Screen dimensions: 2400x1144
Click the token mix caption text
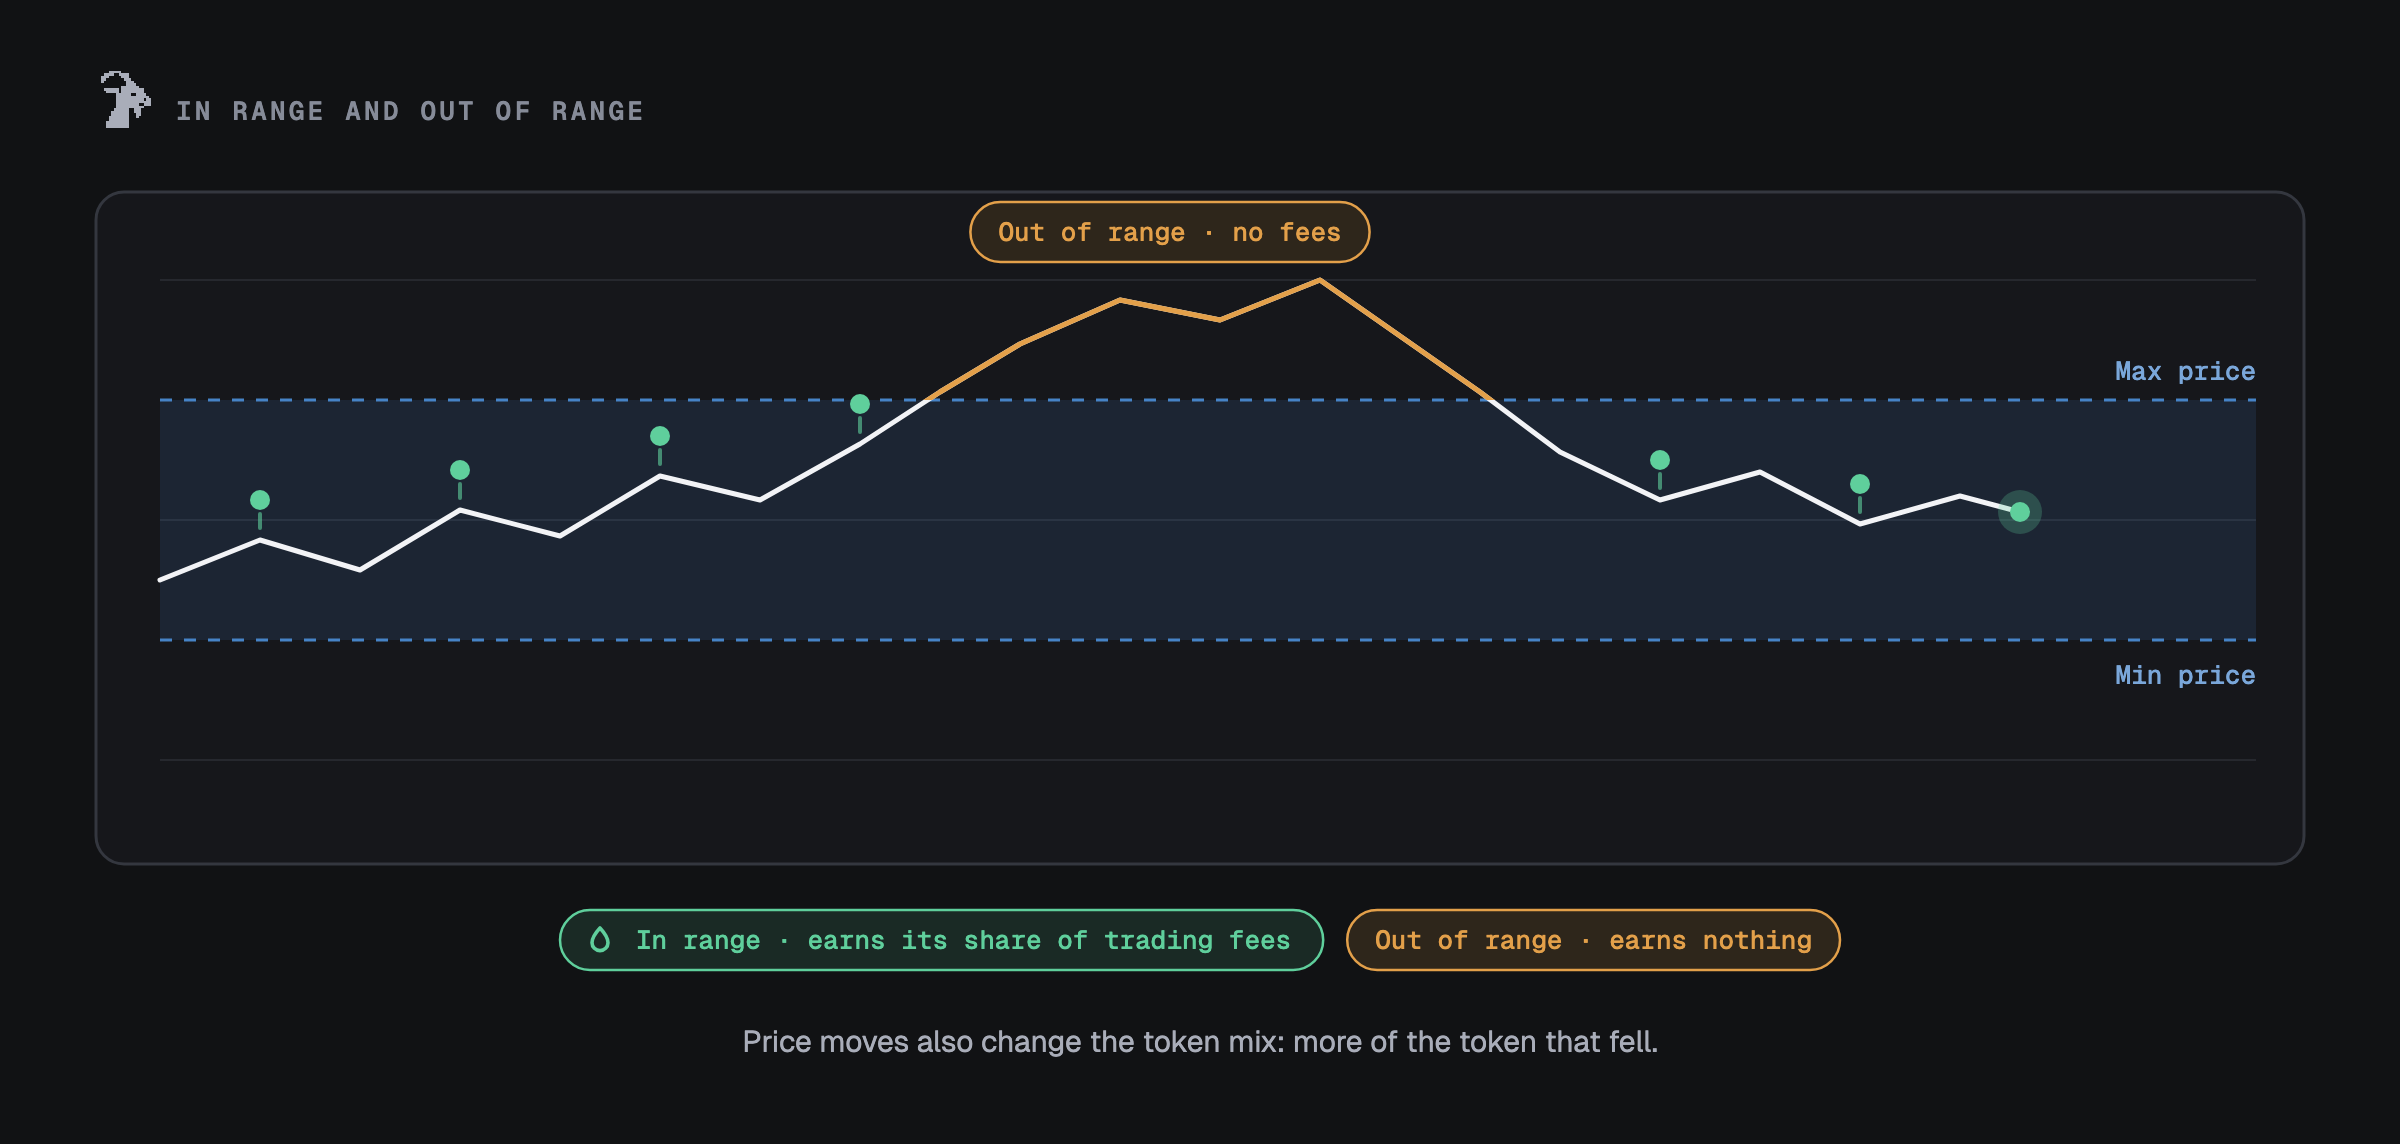click(1200, 1042)
